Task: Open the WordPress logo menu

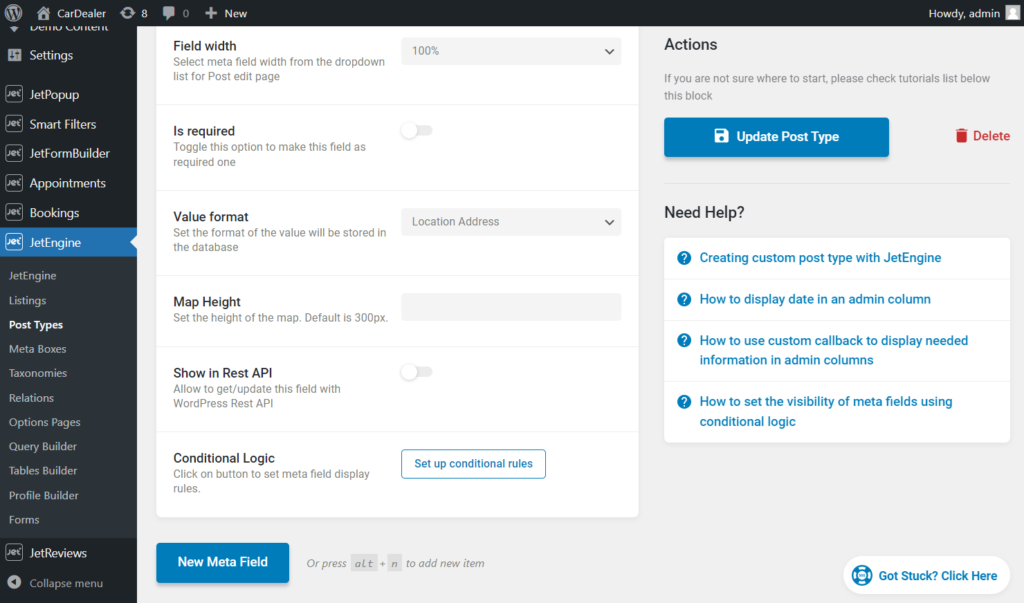Action: coord(13,12)
